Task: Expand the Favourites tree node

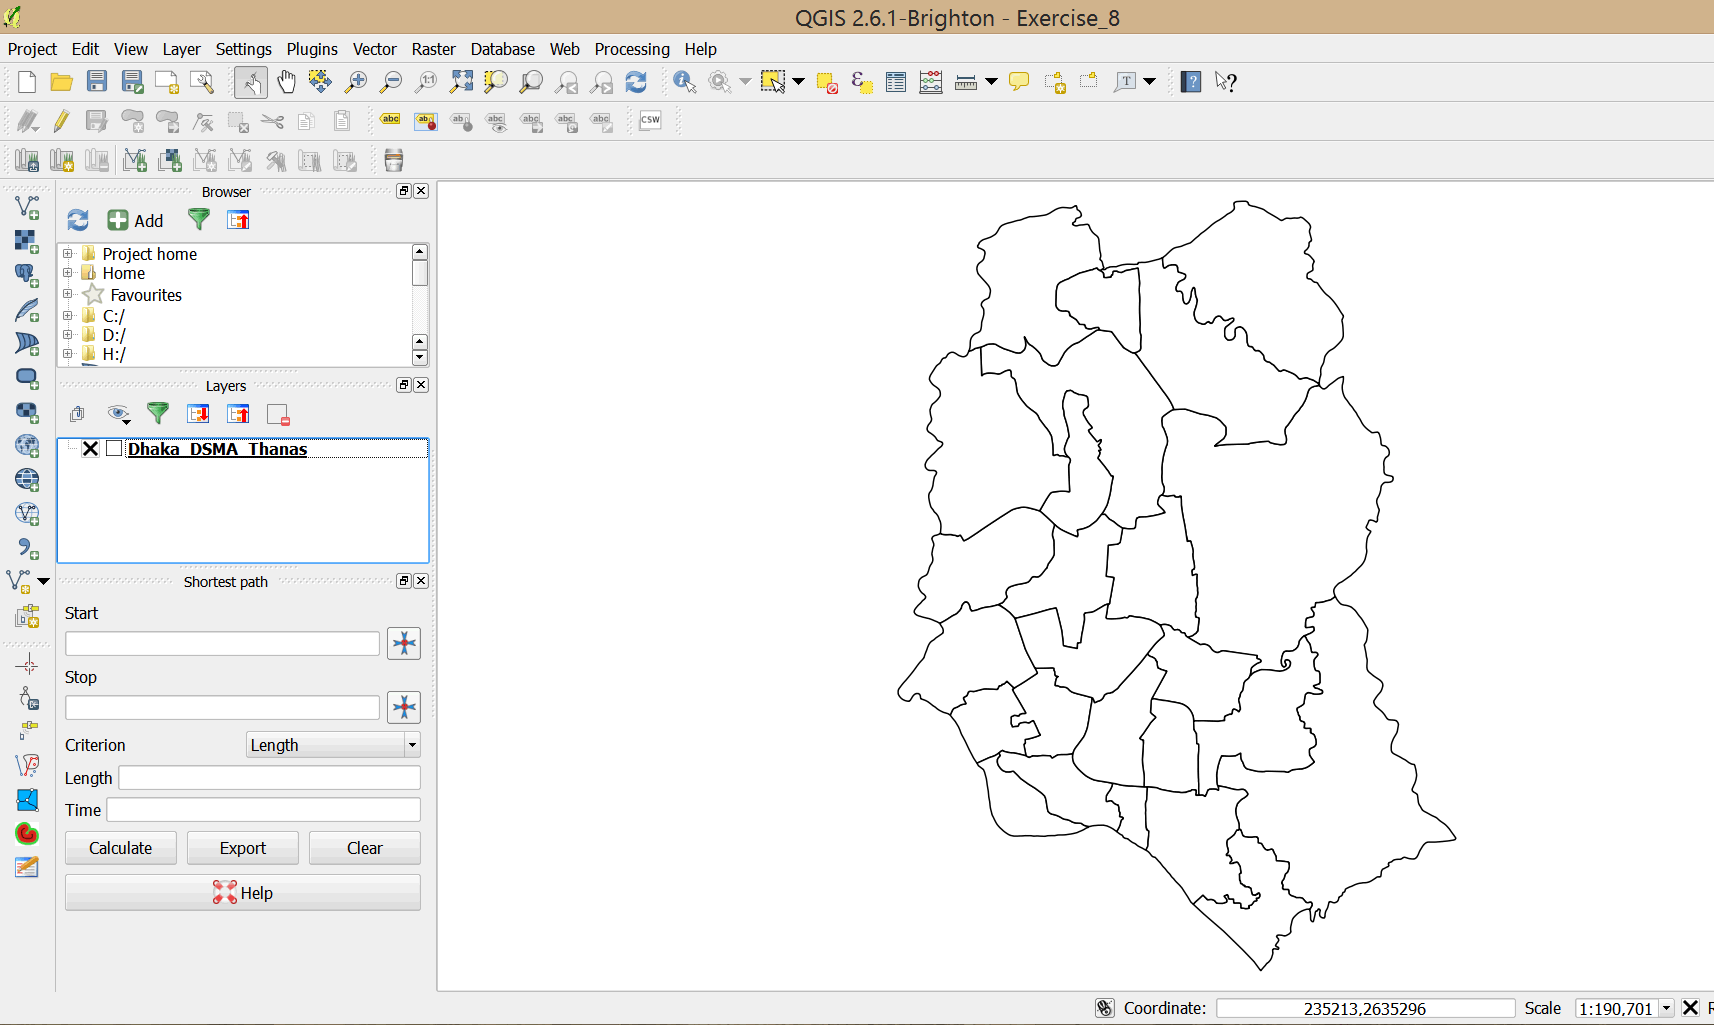Action: [x=68, y=294]
